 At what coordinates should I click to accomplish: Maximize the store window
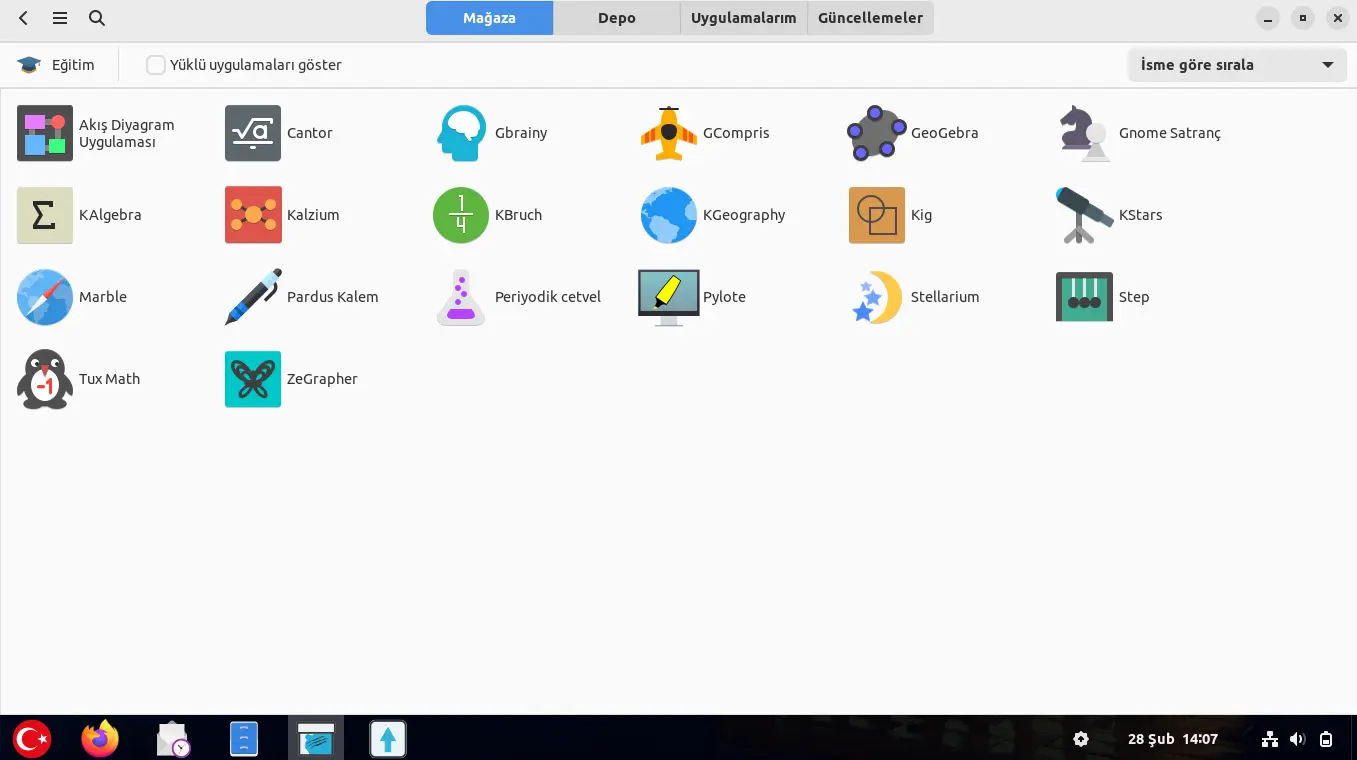[1302, 18]
